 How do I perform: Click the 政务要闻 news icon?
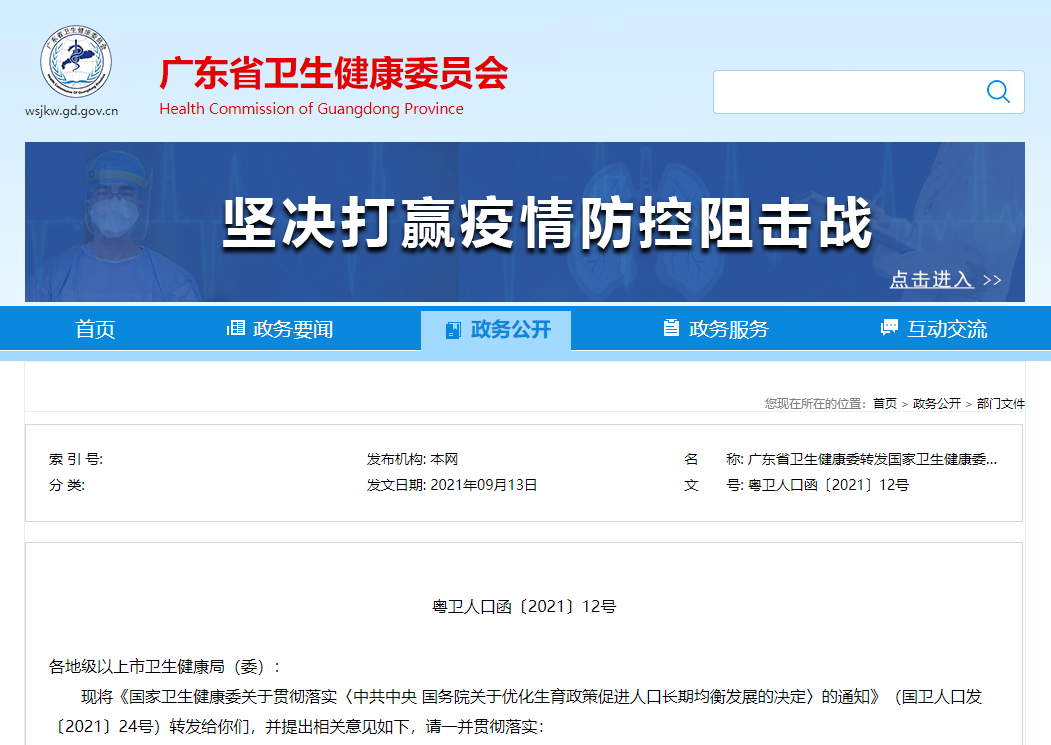coord(237,327)
